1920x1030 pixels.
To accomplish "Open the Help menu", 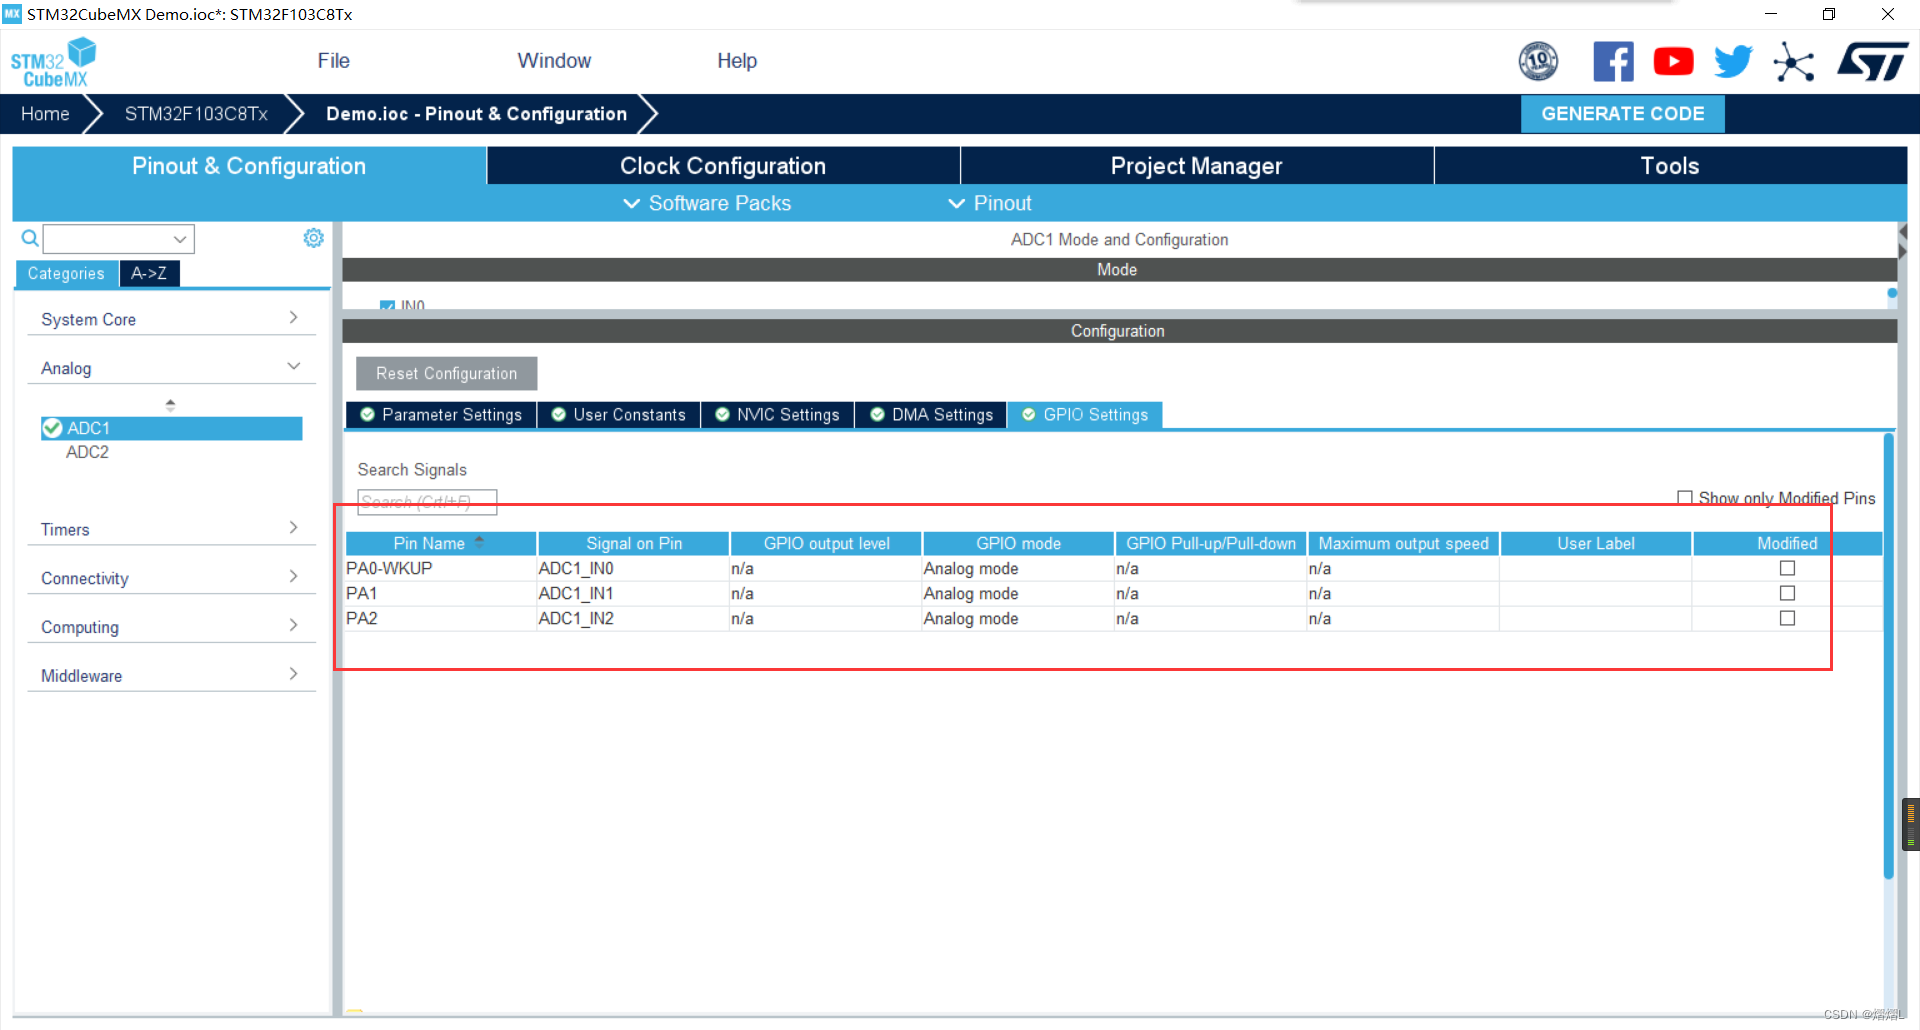I will point(737,61).
